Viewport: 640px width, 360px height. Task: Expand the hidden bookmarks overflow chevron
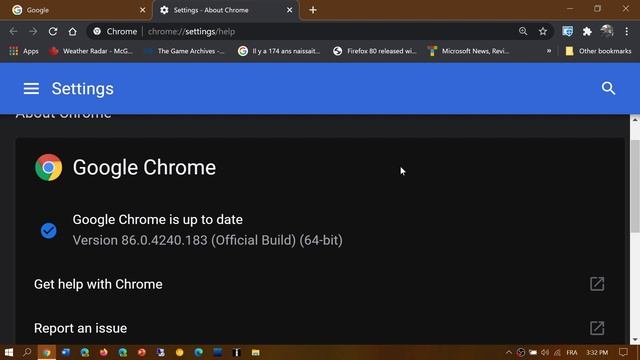pyautogui.click(x=549, y=51)
